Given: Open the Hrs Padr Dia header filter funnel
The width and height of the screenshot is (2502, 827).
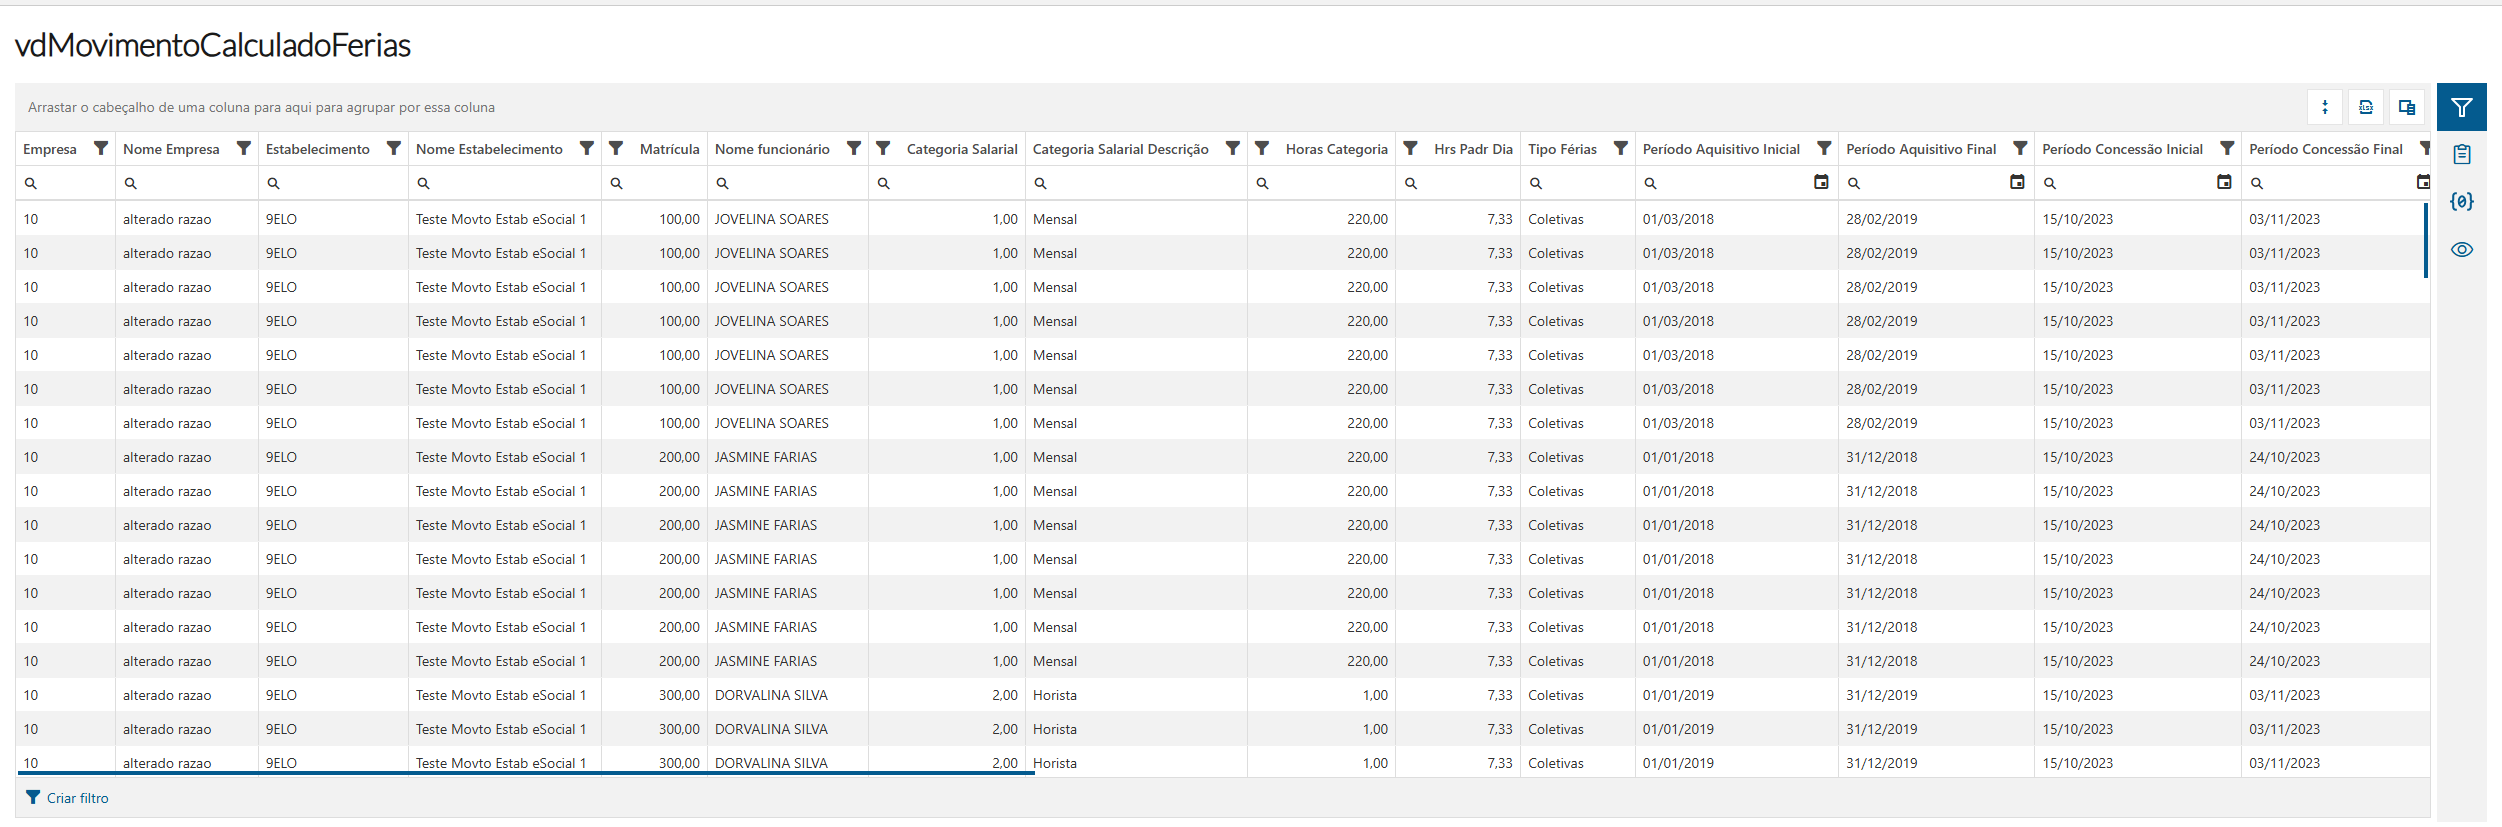Looking at the screenshot, I should (1410, 148).
